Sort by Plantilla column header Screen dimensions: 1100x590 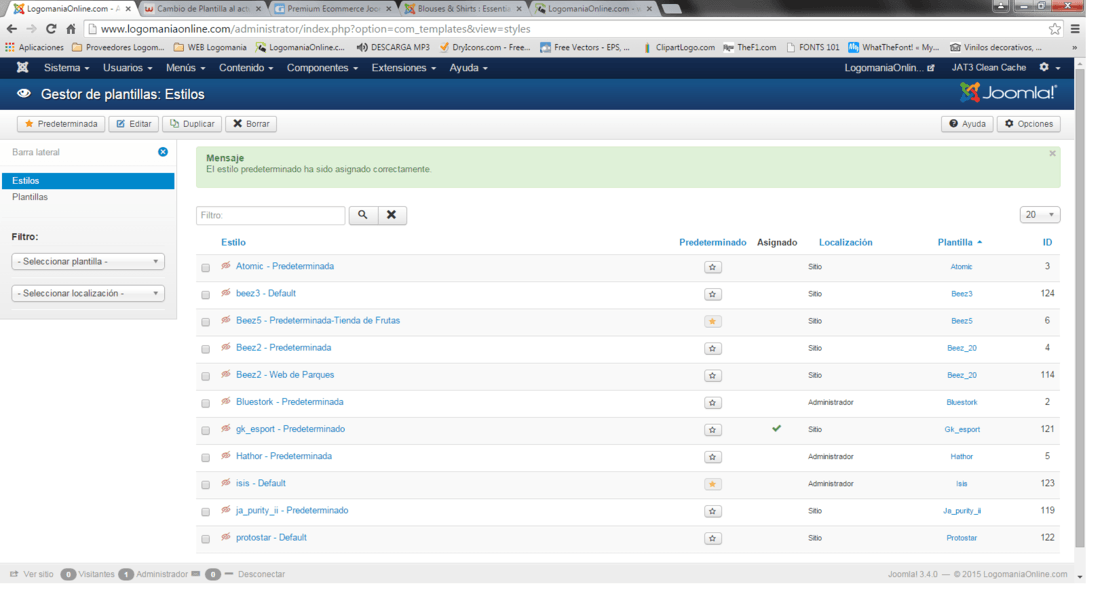(x=959, y=242)
